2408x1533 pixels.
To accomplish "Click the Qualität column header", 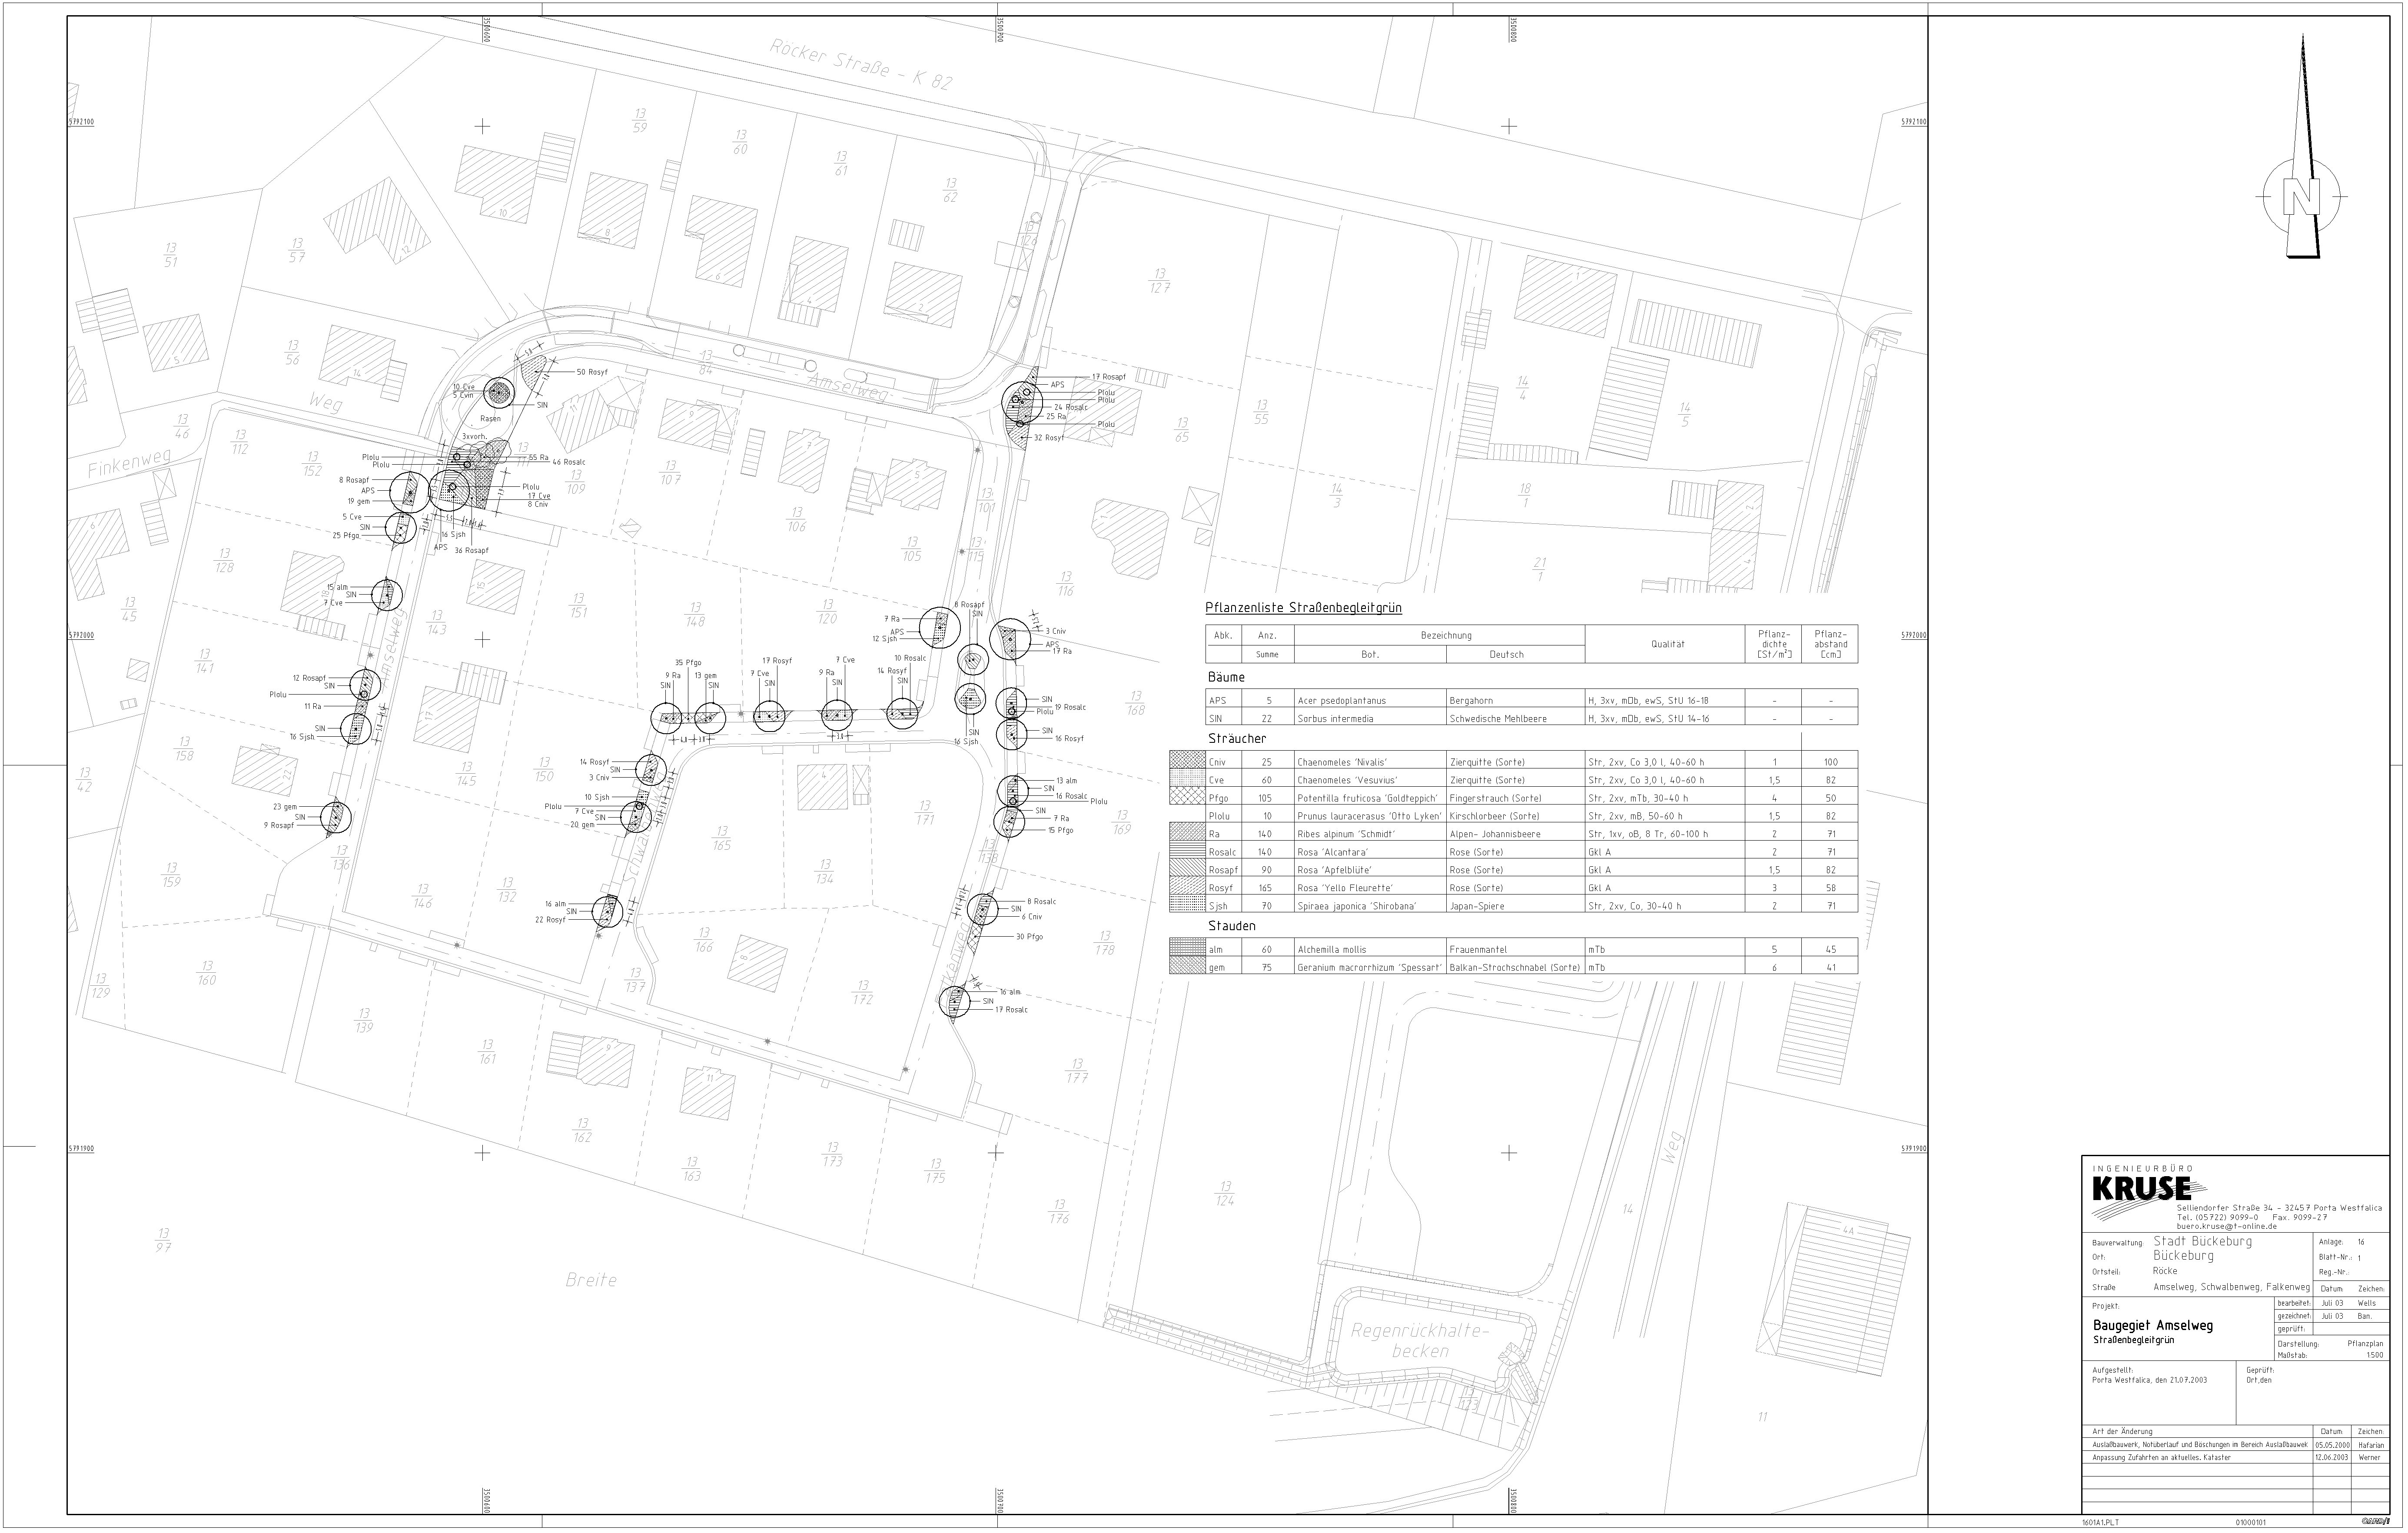I will pyautogui.click(x=1667, y=645).
